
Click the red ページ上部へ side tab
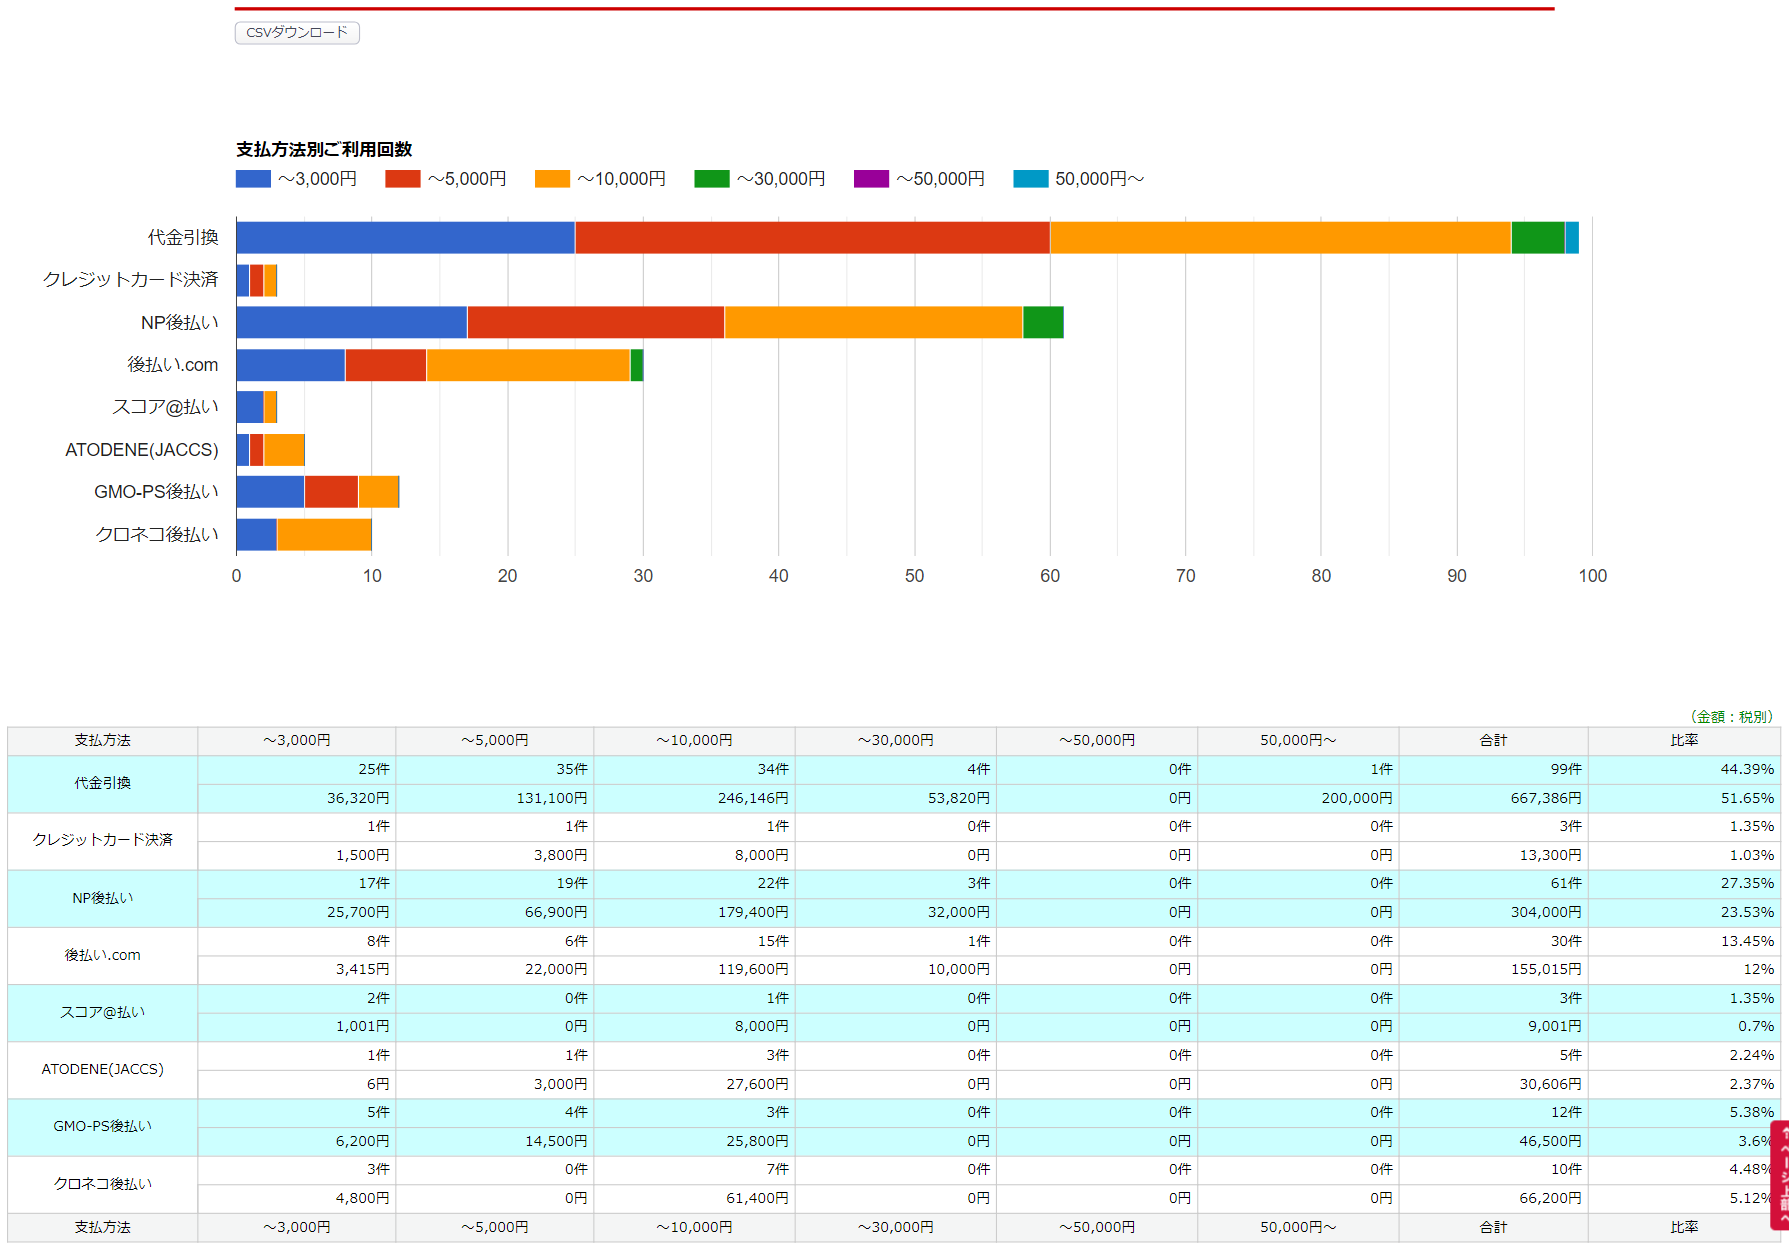coord(1780,1174)
